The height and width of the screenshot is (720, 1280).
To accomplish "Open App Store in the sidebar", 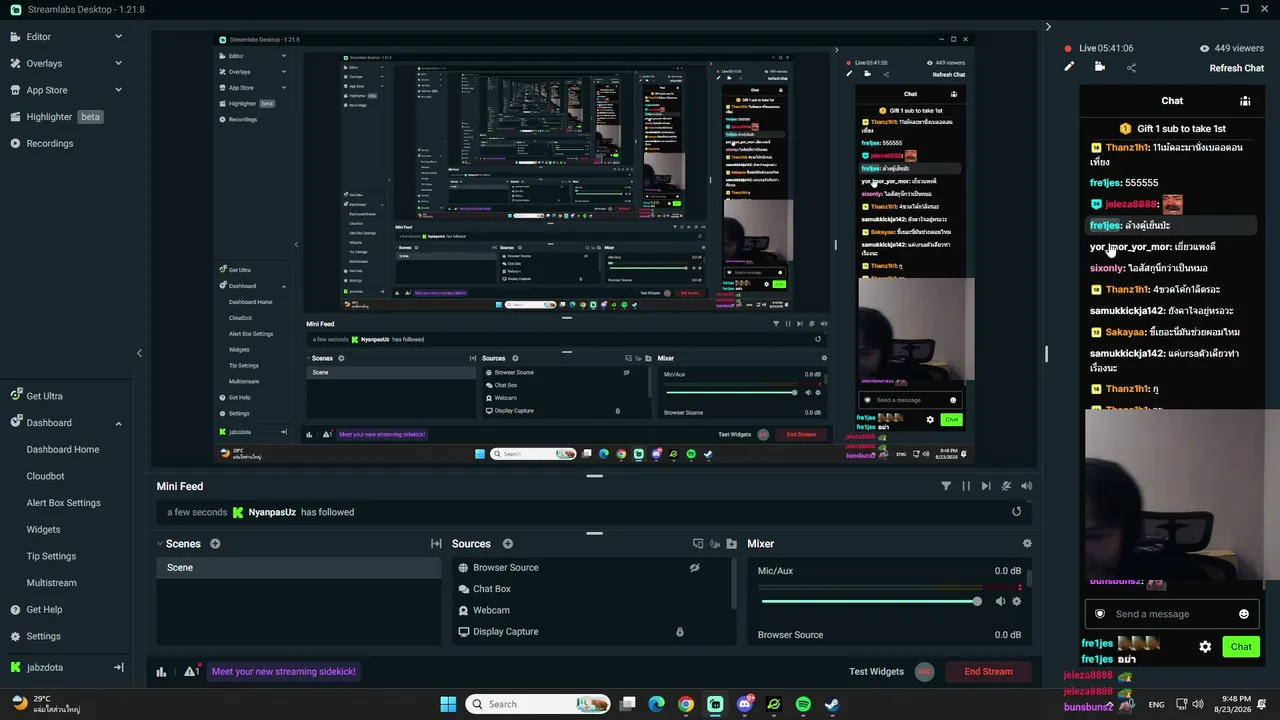I will pos(46,90).
